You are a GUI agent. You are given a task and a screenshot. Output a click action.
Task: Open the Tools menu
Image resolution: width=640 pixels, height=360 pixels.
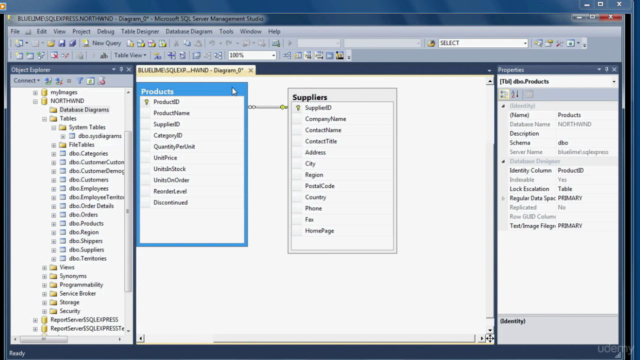[x=226, y=31]
